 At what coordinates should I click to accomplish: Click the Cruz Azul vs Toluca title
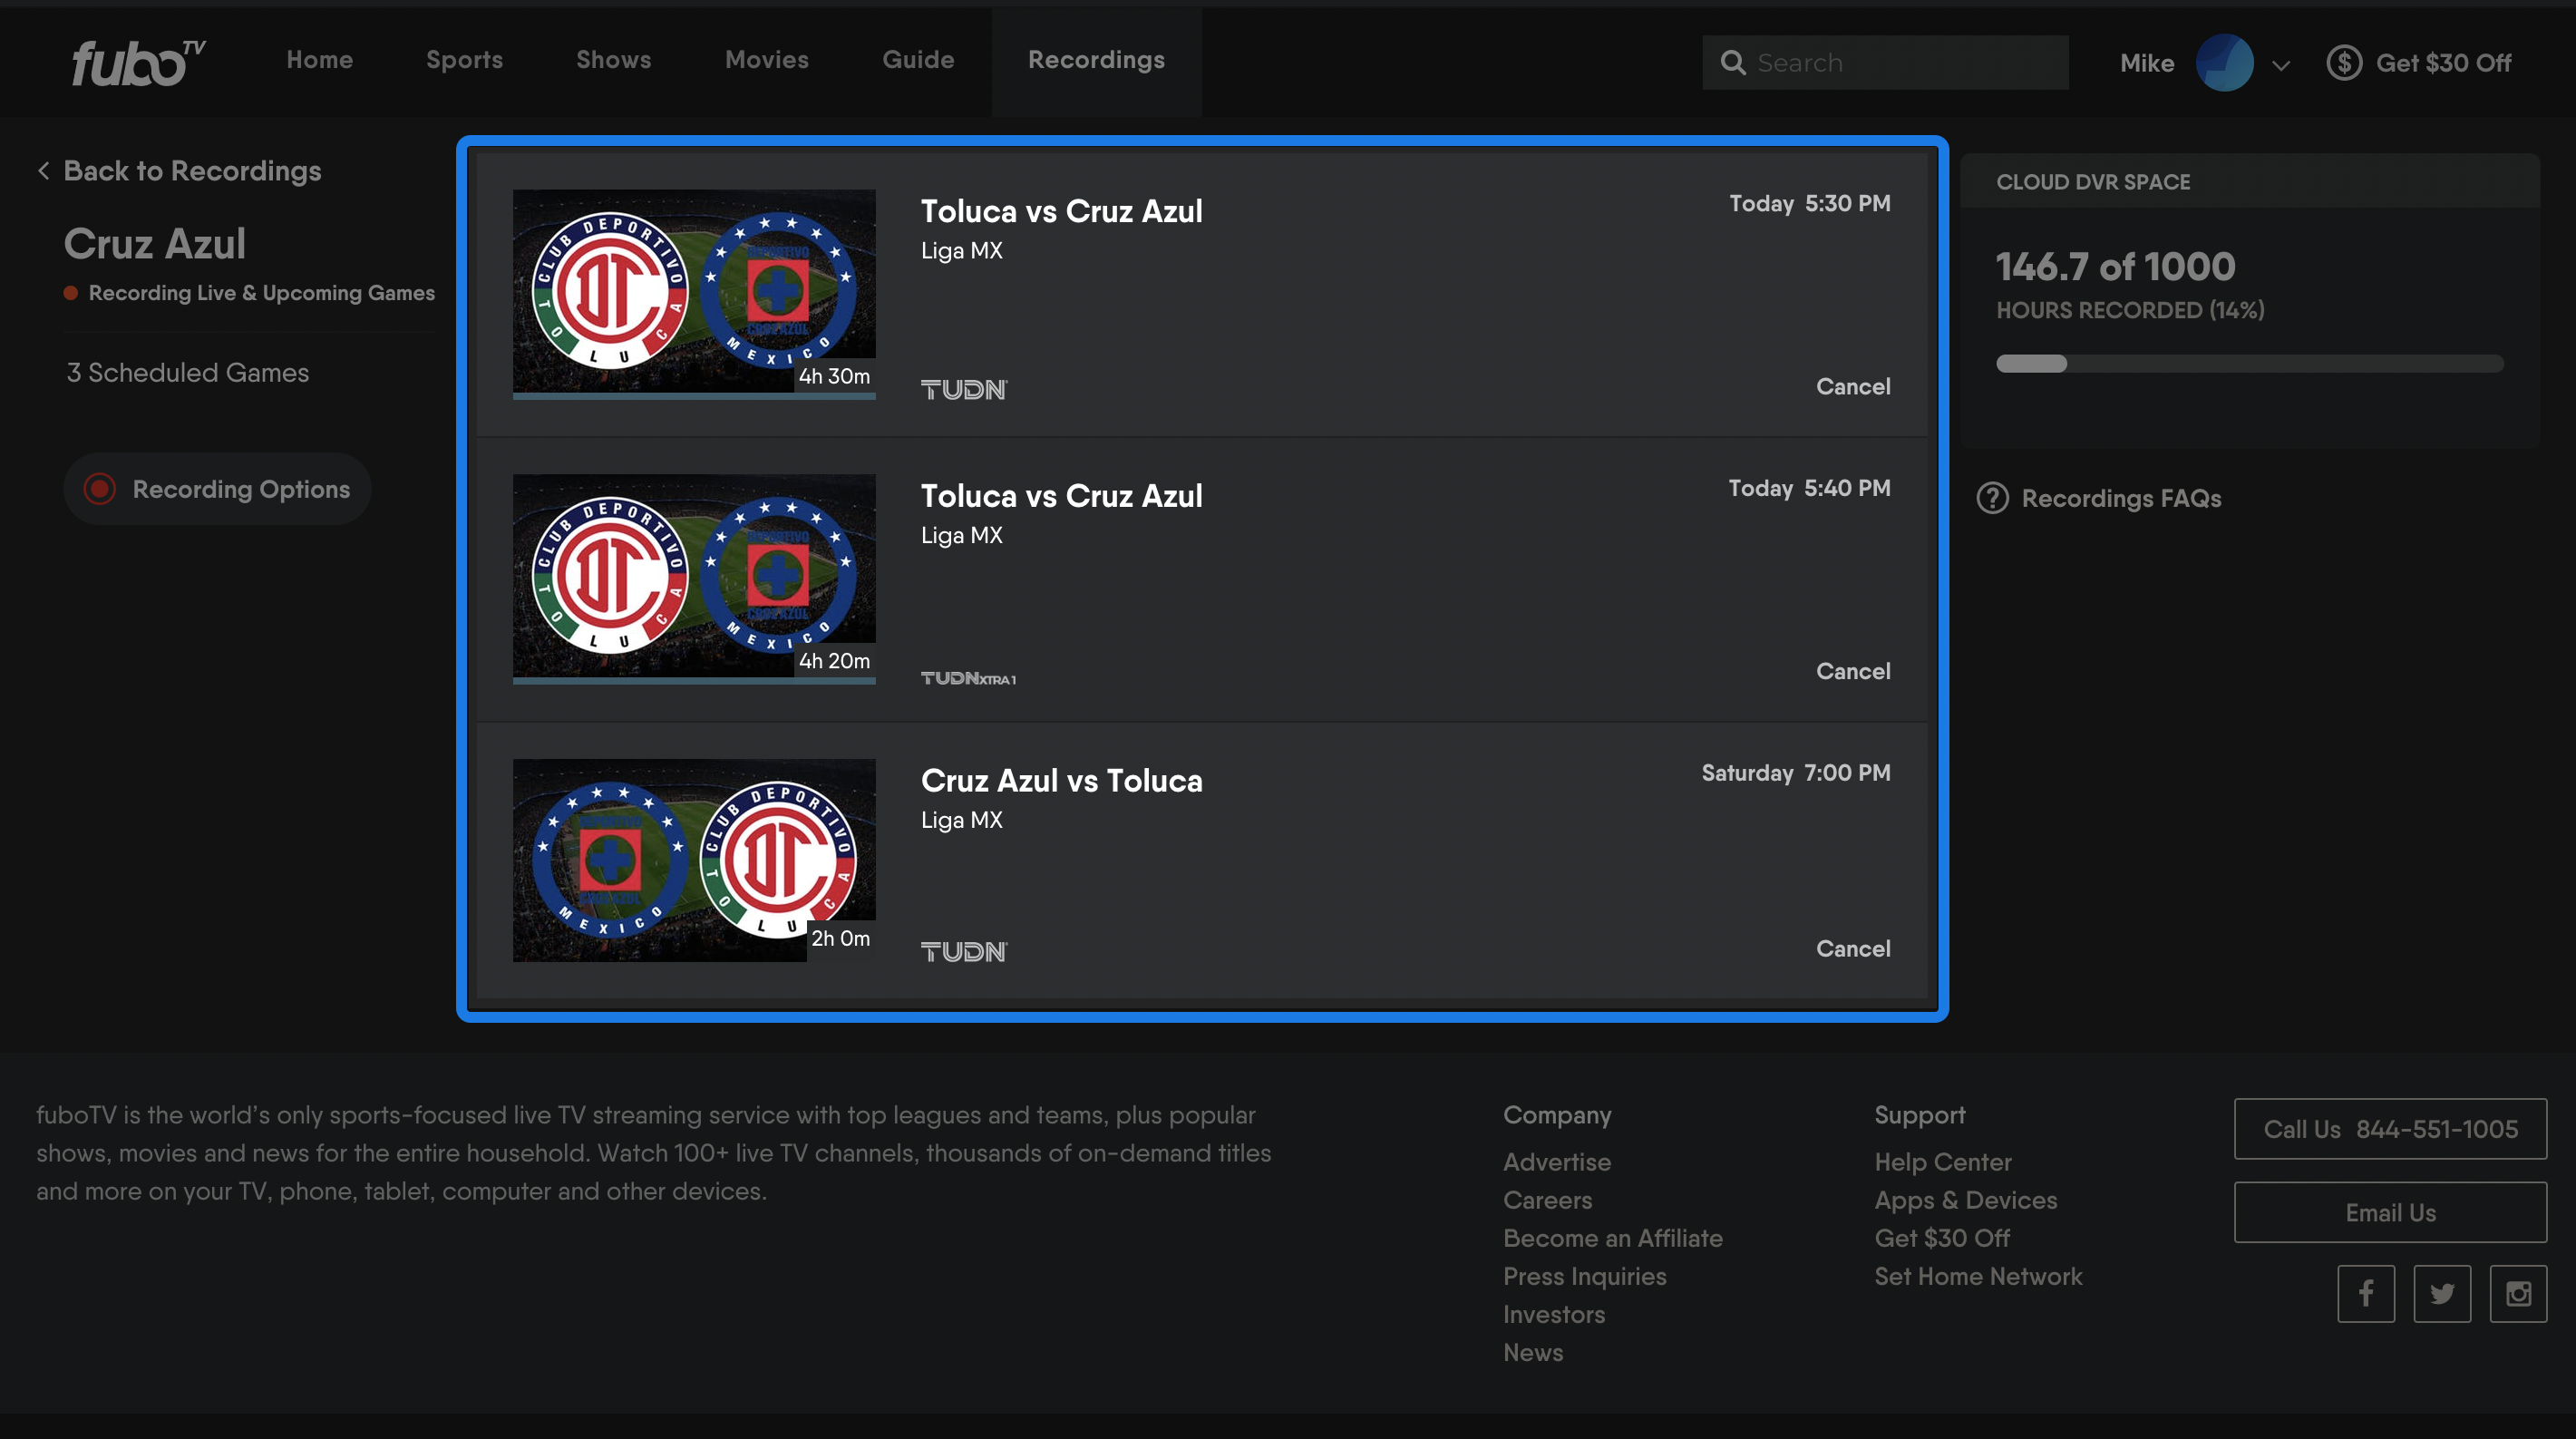click(1061, 781)
